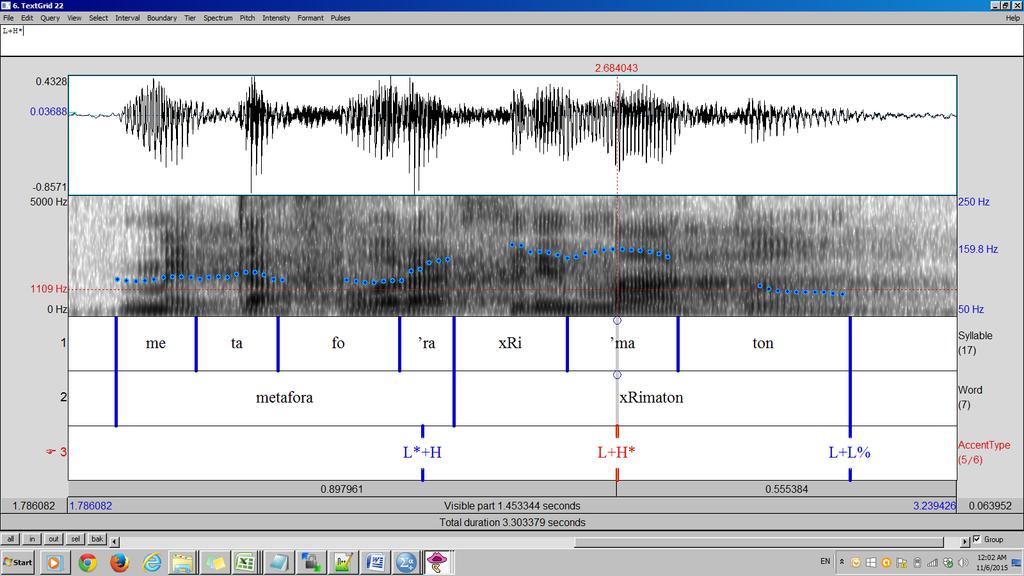Open the EN language indicator
1024x576 pixels.
point(825,561)
